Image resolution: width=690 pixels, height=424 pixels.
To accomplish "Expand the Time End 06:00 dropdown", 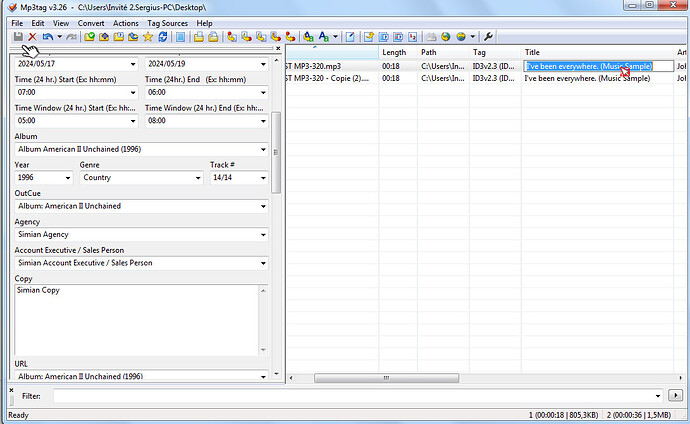I will 263,92.
